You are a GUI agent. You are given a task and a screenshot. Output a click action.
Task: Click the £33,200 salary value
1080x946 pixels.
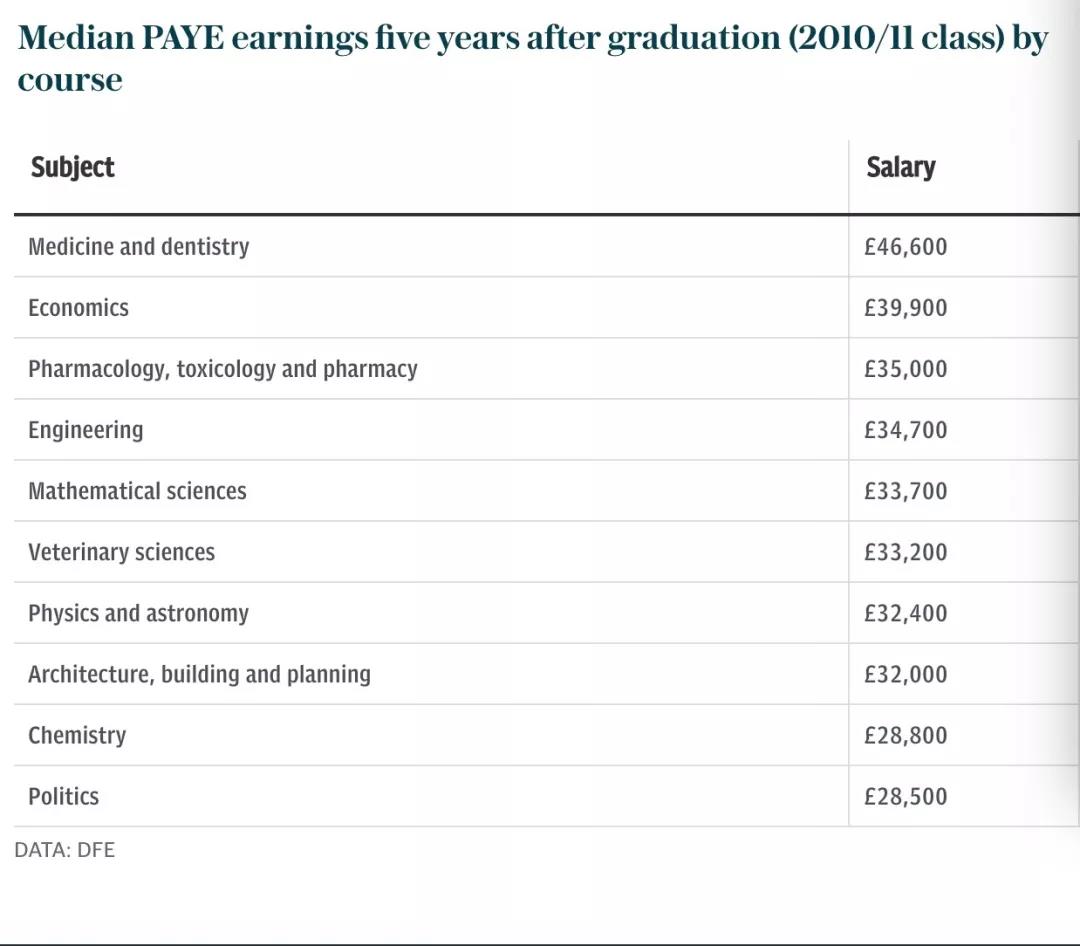tap(905, 552)
